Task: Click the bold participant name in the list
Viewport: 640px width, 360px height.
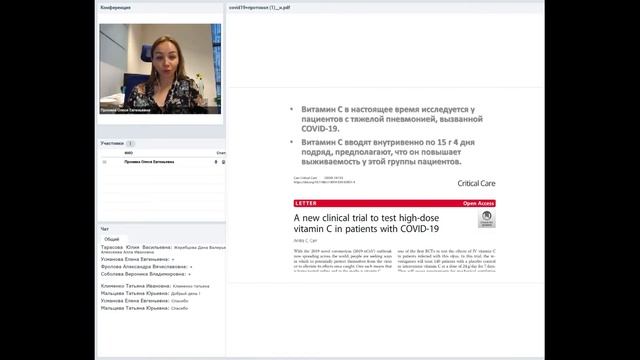Action: [149, 162]
